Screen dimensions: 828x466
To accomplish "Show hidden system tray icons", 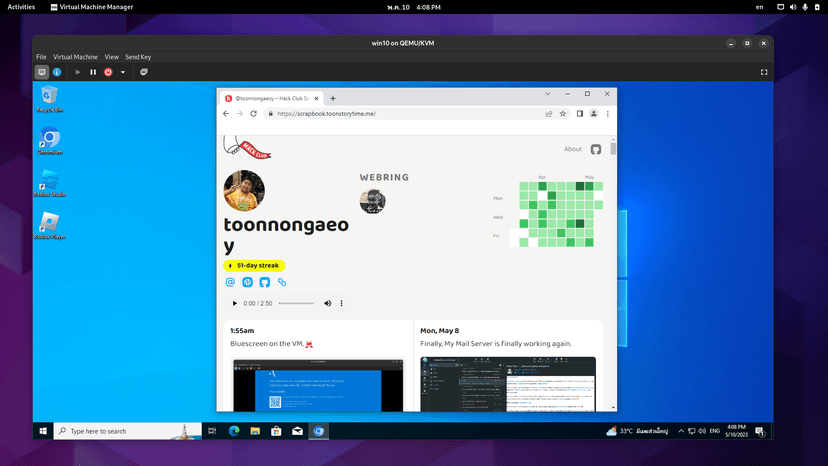I will [x=681, y=431].
